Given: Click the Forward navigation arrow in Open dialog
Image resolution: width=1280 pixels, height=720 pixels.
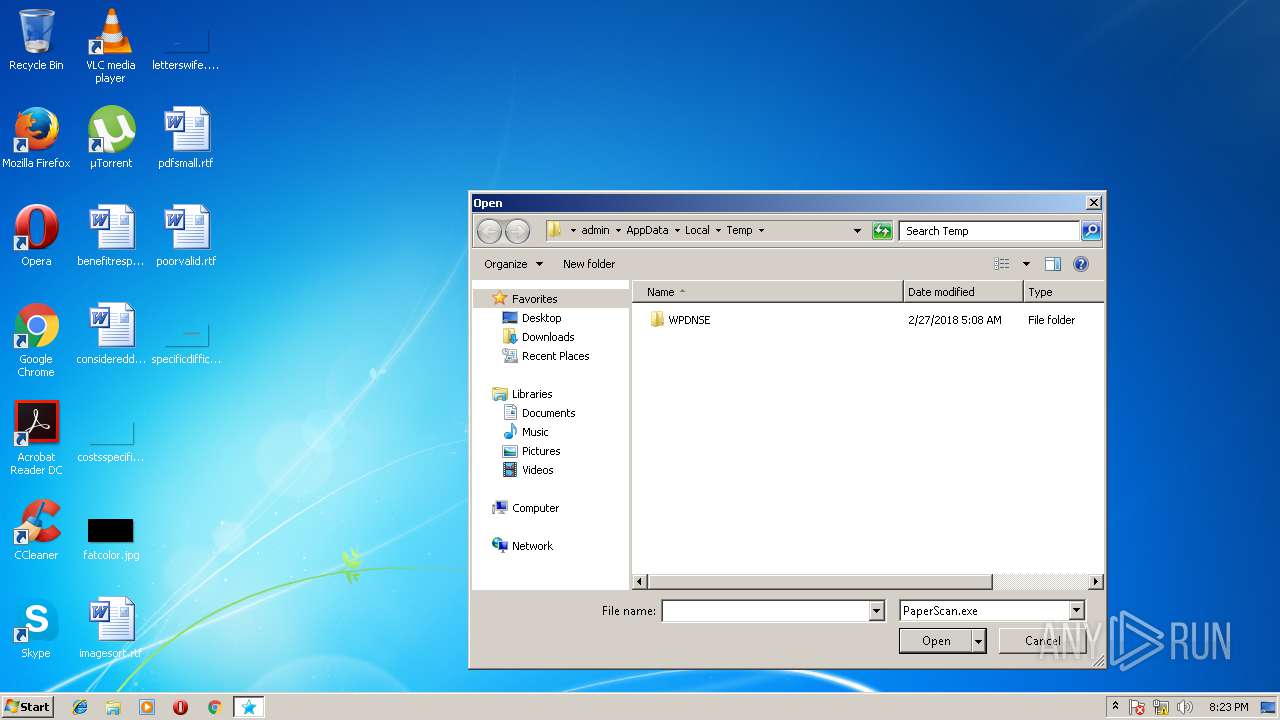Looking at the screenshot, I should point(517,231).
